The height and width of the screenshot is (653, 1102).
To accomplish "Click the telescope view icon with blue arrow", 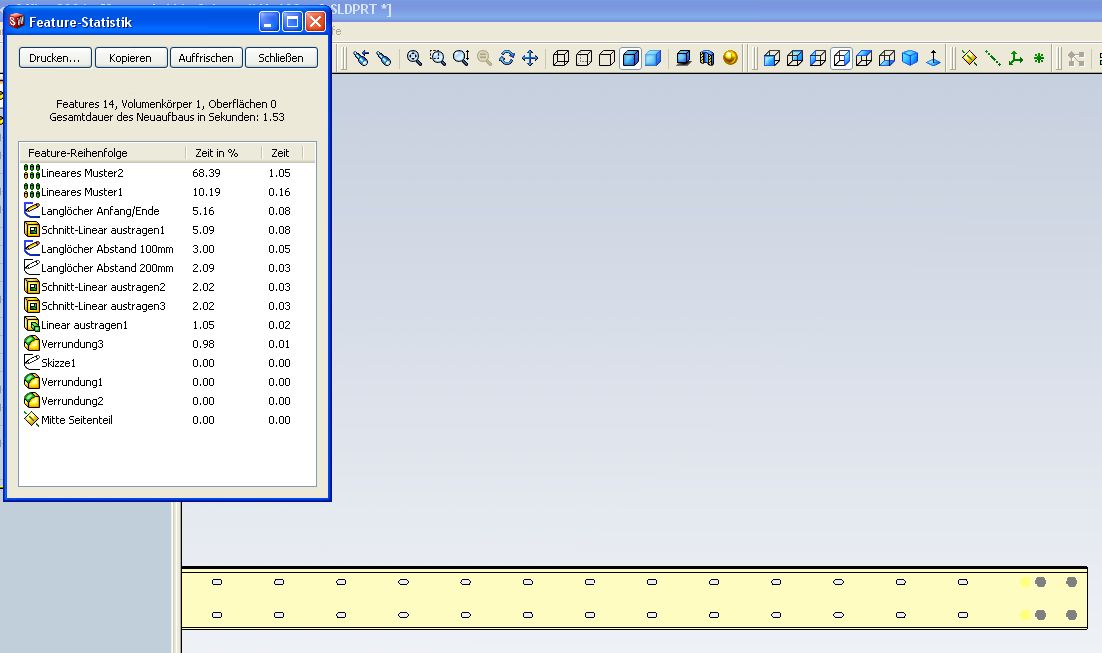I will (x=361, y=58).
